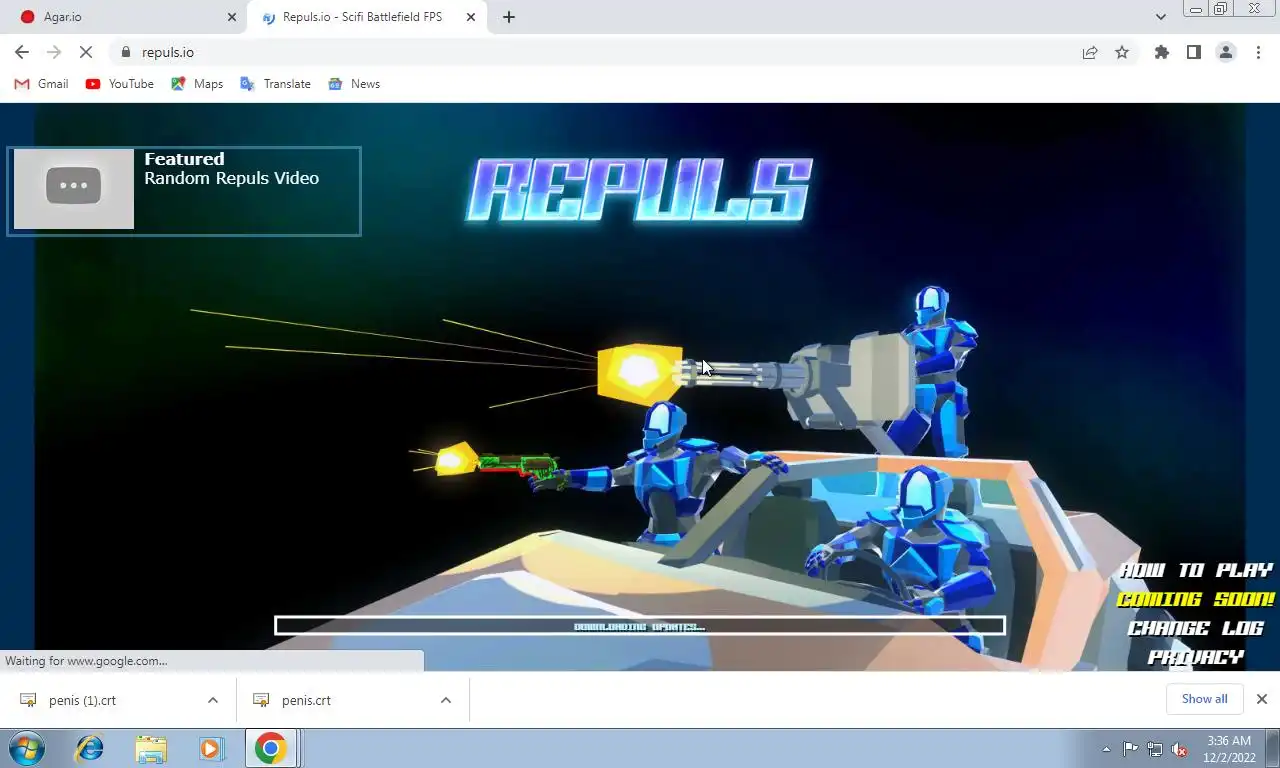Viewport: 1280px width, 768px height.
Task: Toggle the browser side panel
Action: [1193, 52]
